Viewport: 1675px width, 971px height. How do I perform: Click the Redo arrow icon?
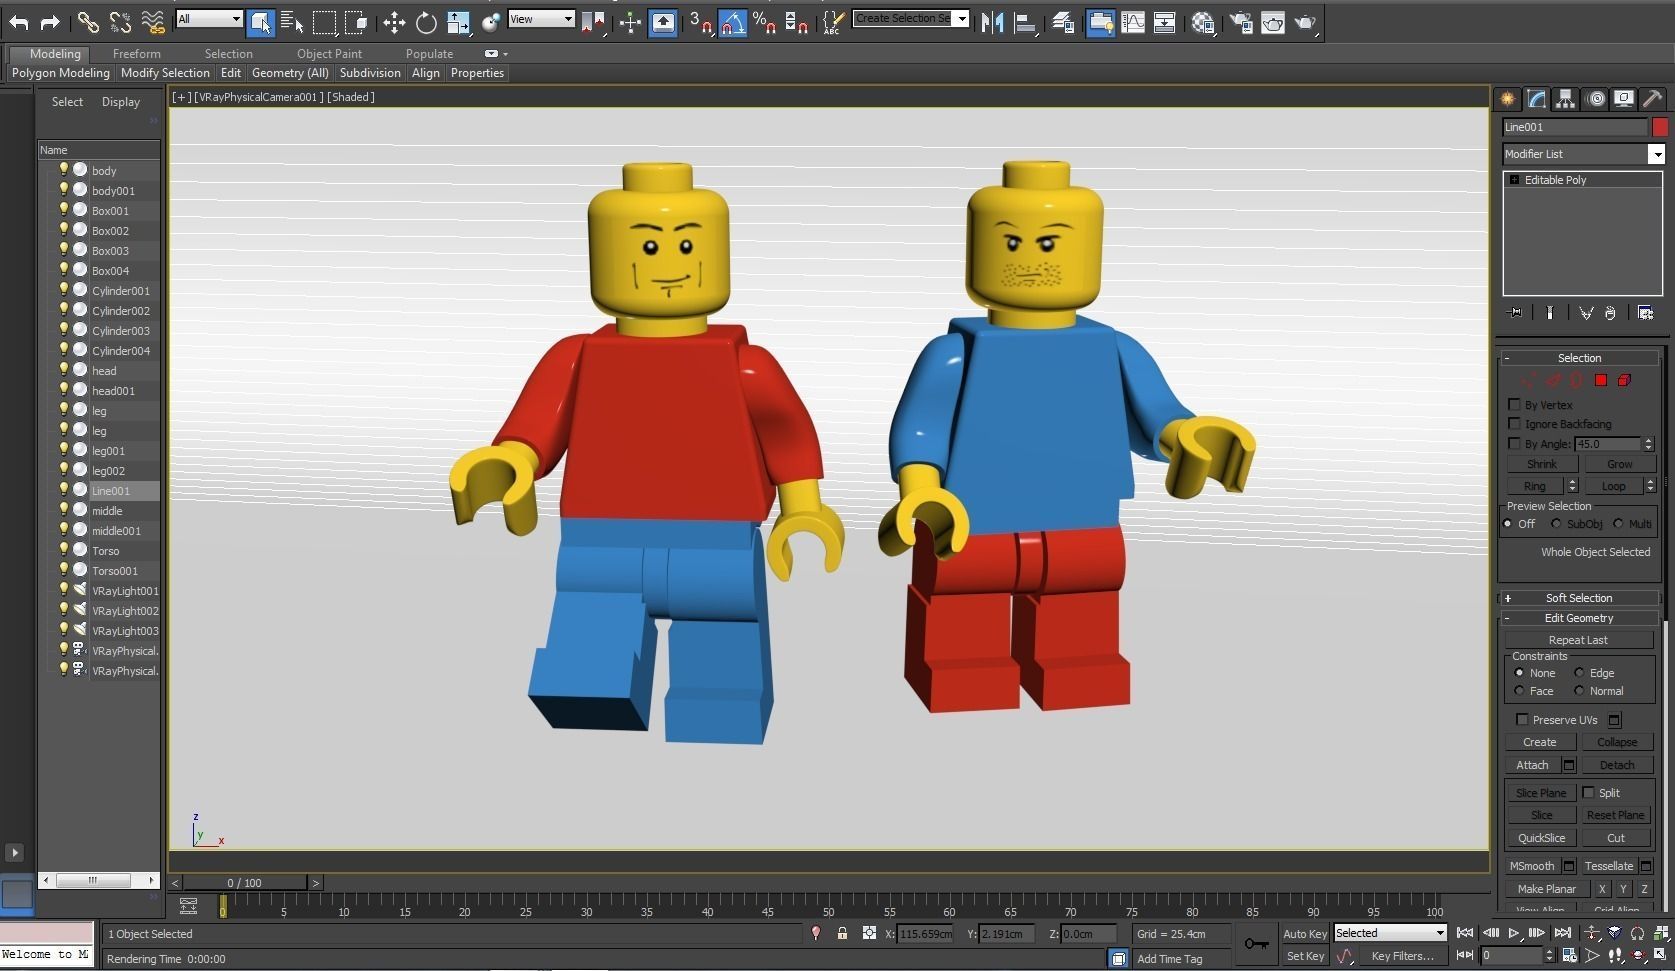click(50, 22)
